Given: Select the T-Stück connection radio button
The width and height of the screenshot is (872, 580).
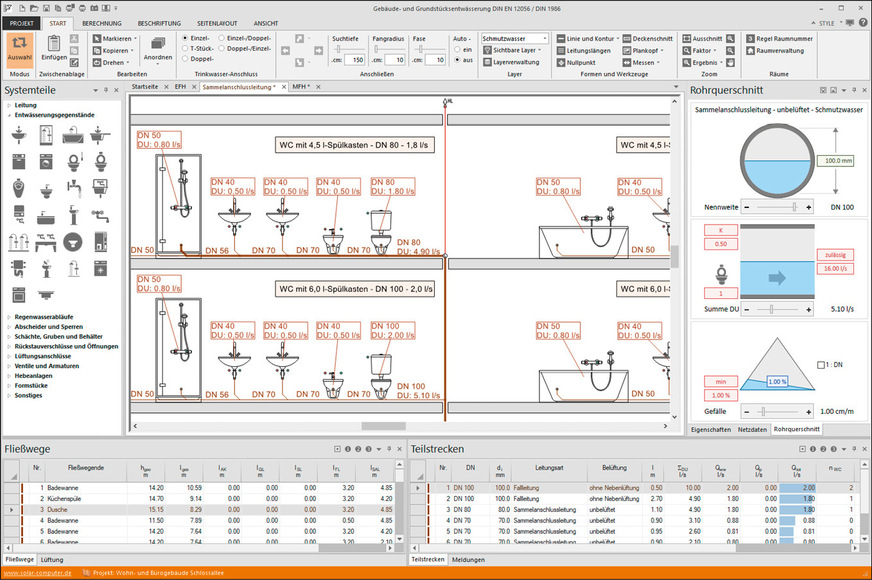Looking at the screenshot, I should [184, 49].
